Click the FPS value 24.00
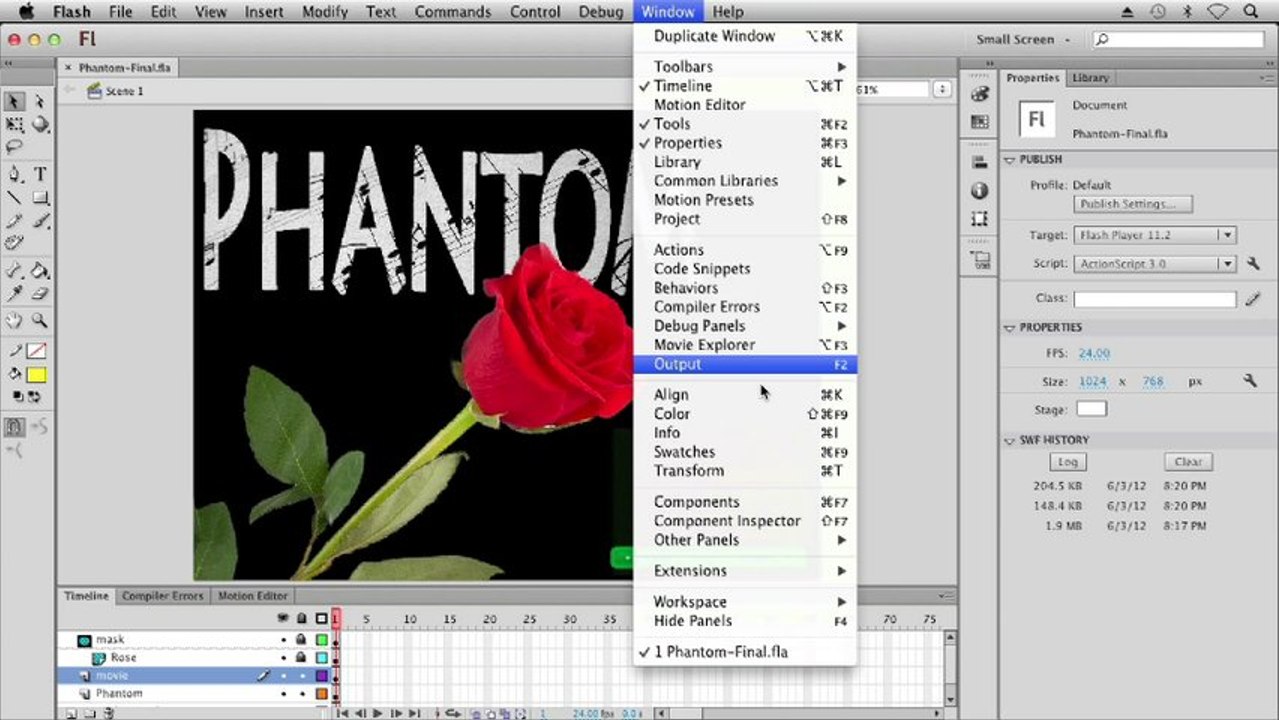Image resolution: width=1279 pixels, height=720 pixels. [x=1094, y=353]
